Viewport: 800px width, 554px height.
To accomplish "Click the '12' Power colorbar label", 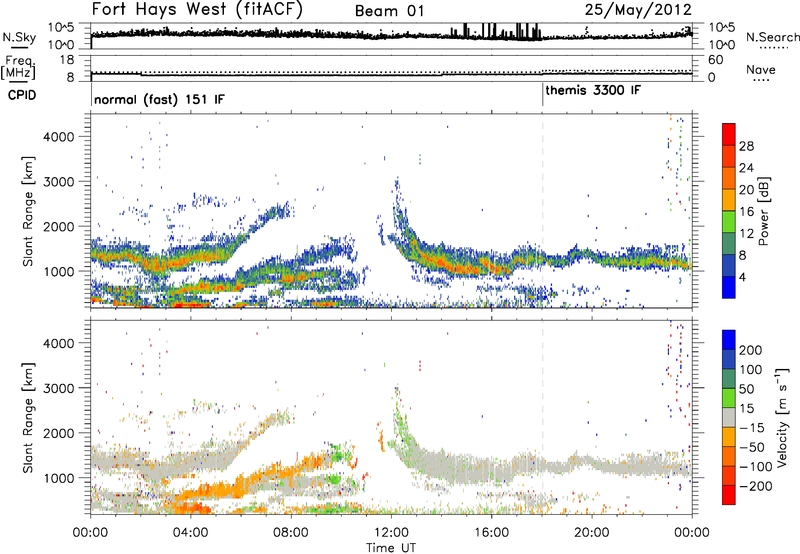I will 746,234.
